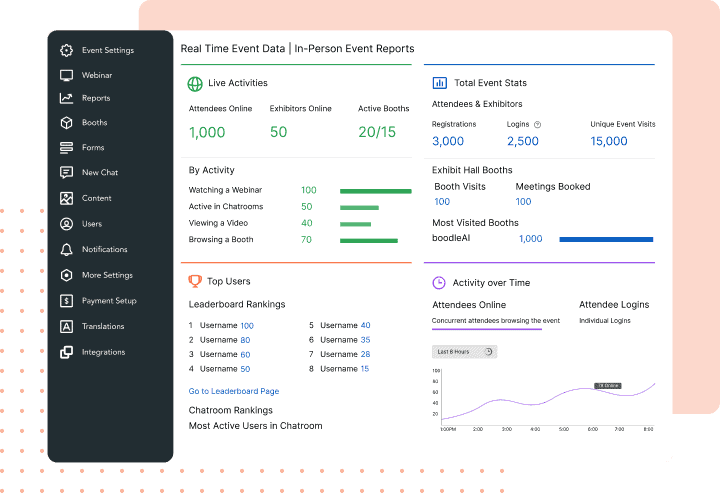Image resolution: width=720 pixels, height=493 pixels.
Task: Open the Integrations menu item
Action: click(x=103, y=352)
